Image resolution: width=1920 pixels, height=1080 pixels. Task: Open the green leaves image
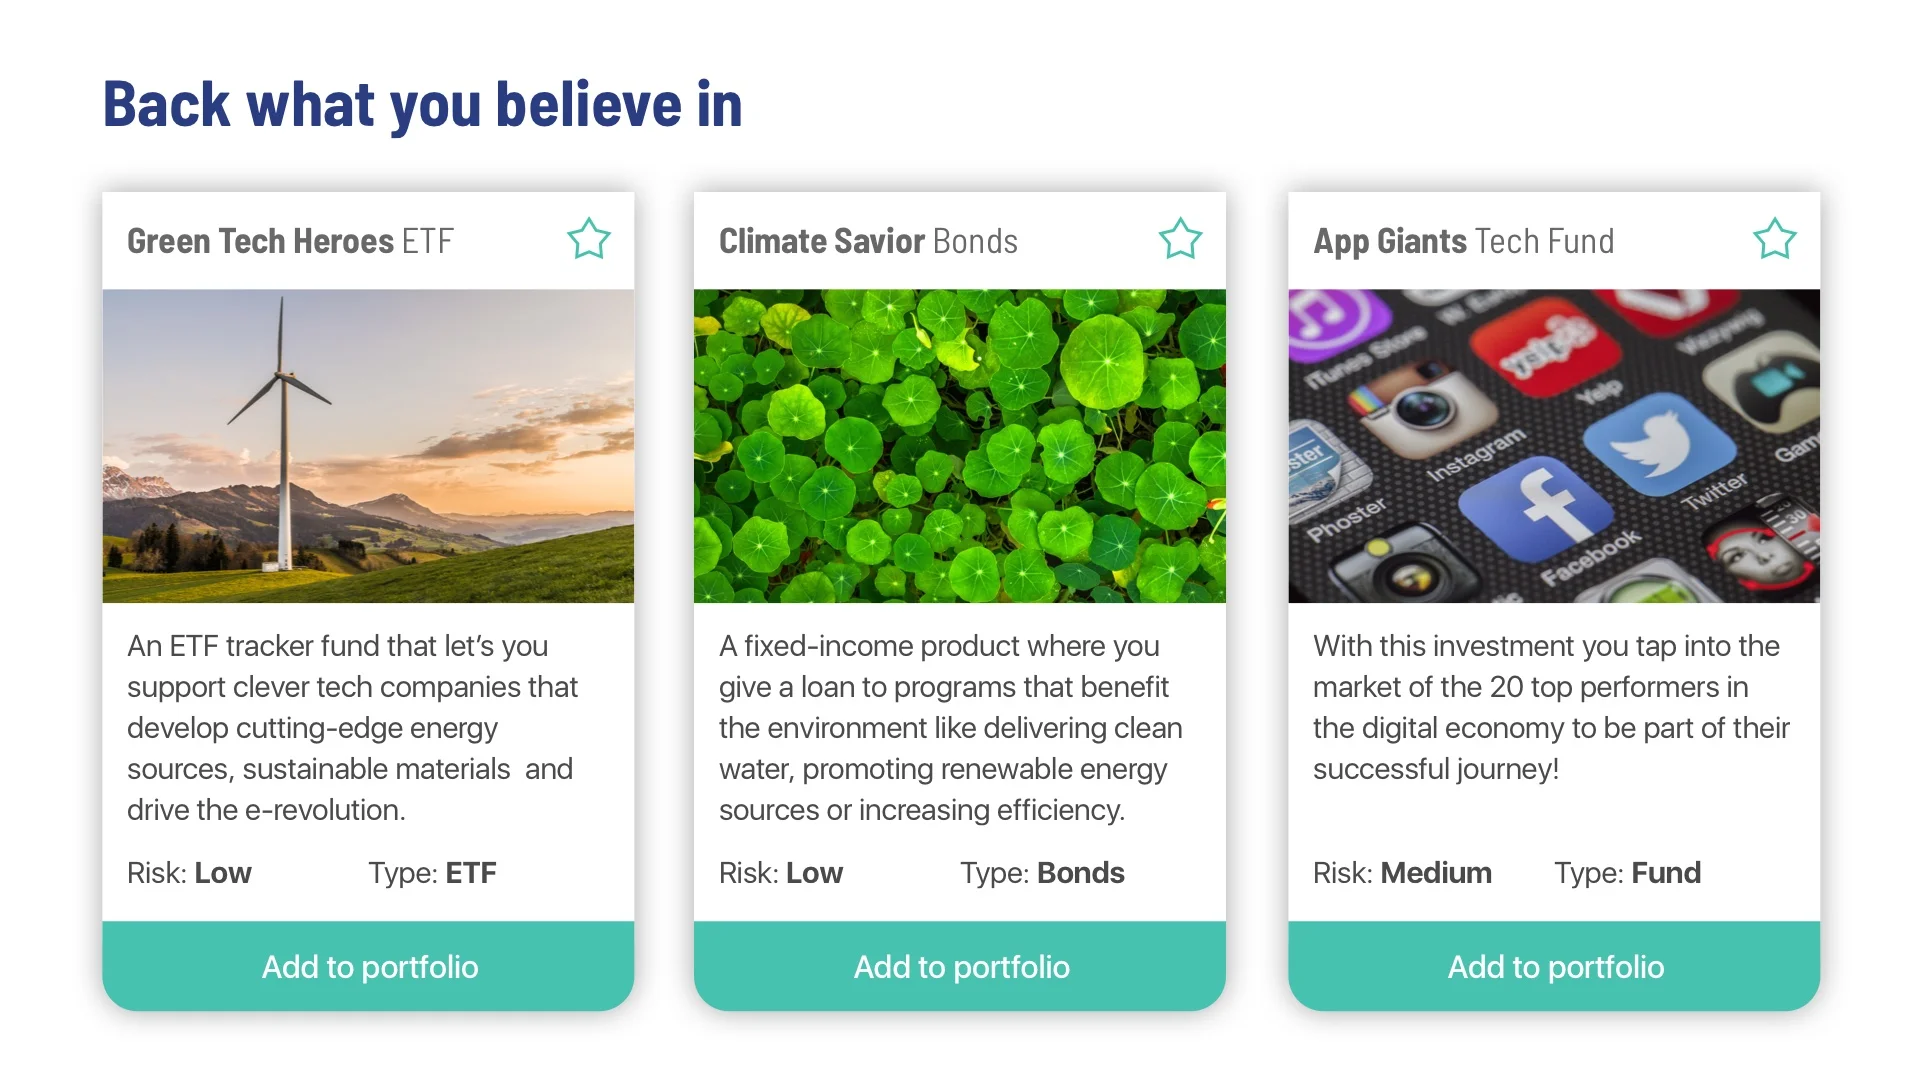click(960, 446)
